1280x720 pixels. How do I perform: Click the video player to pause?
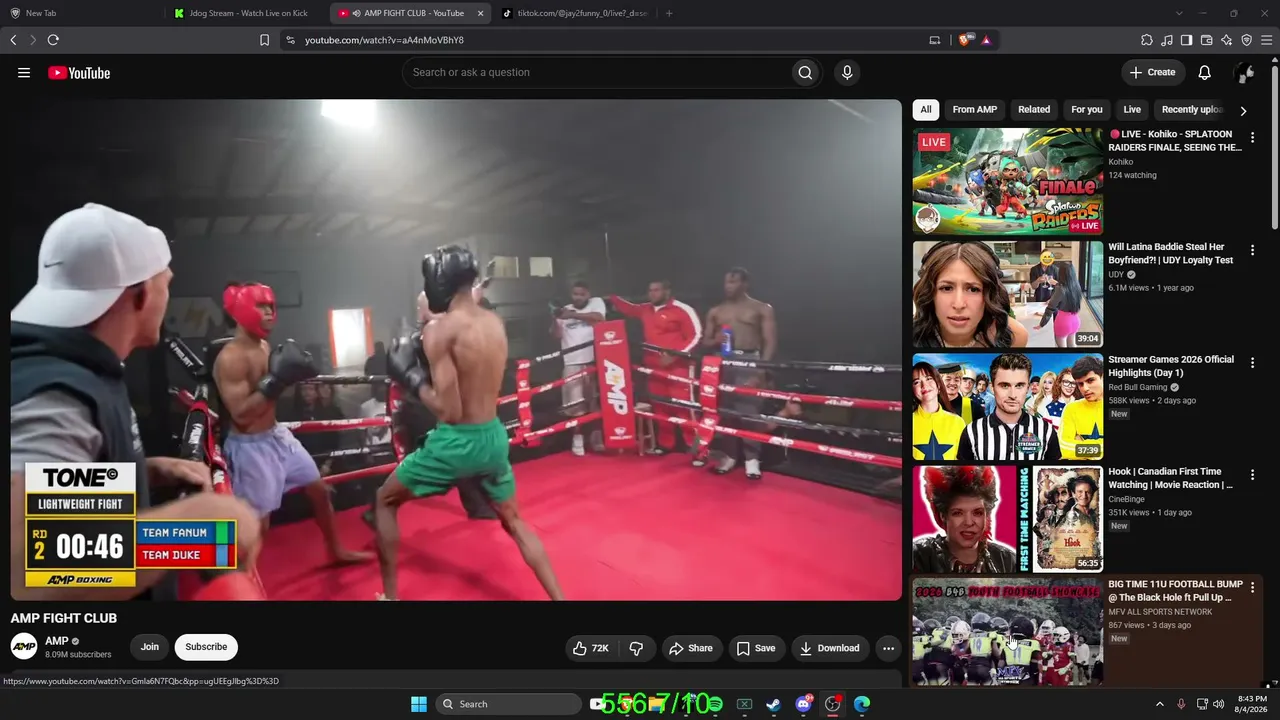pos(456,350)
